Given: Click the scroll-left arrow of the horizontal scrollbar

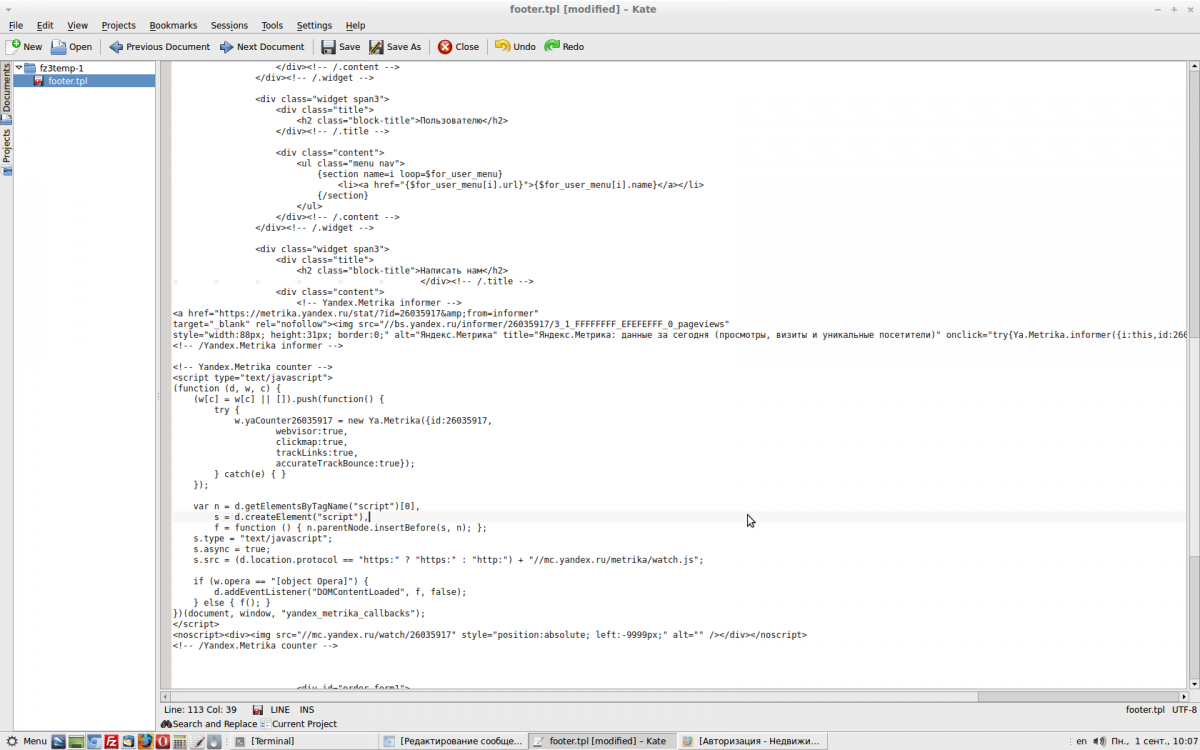Looking at the screenshot, I should [167, 696].
